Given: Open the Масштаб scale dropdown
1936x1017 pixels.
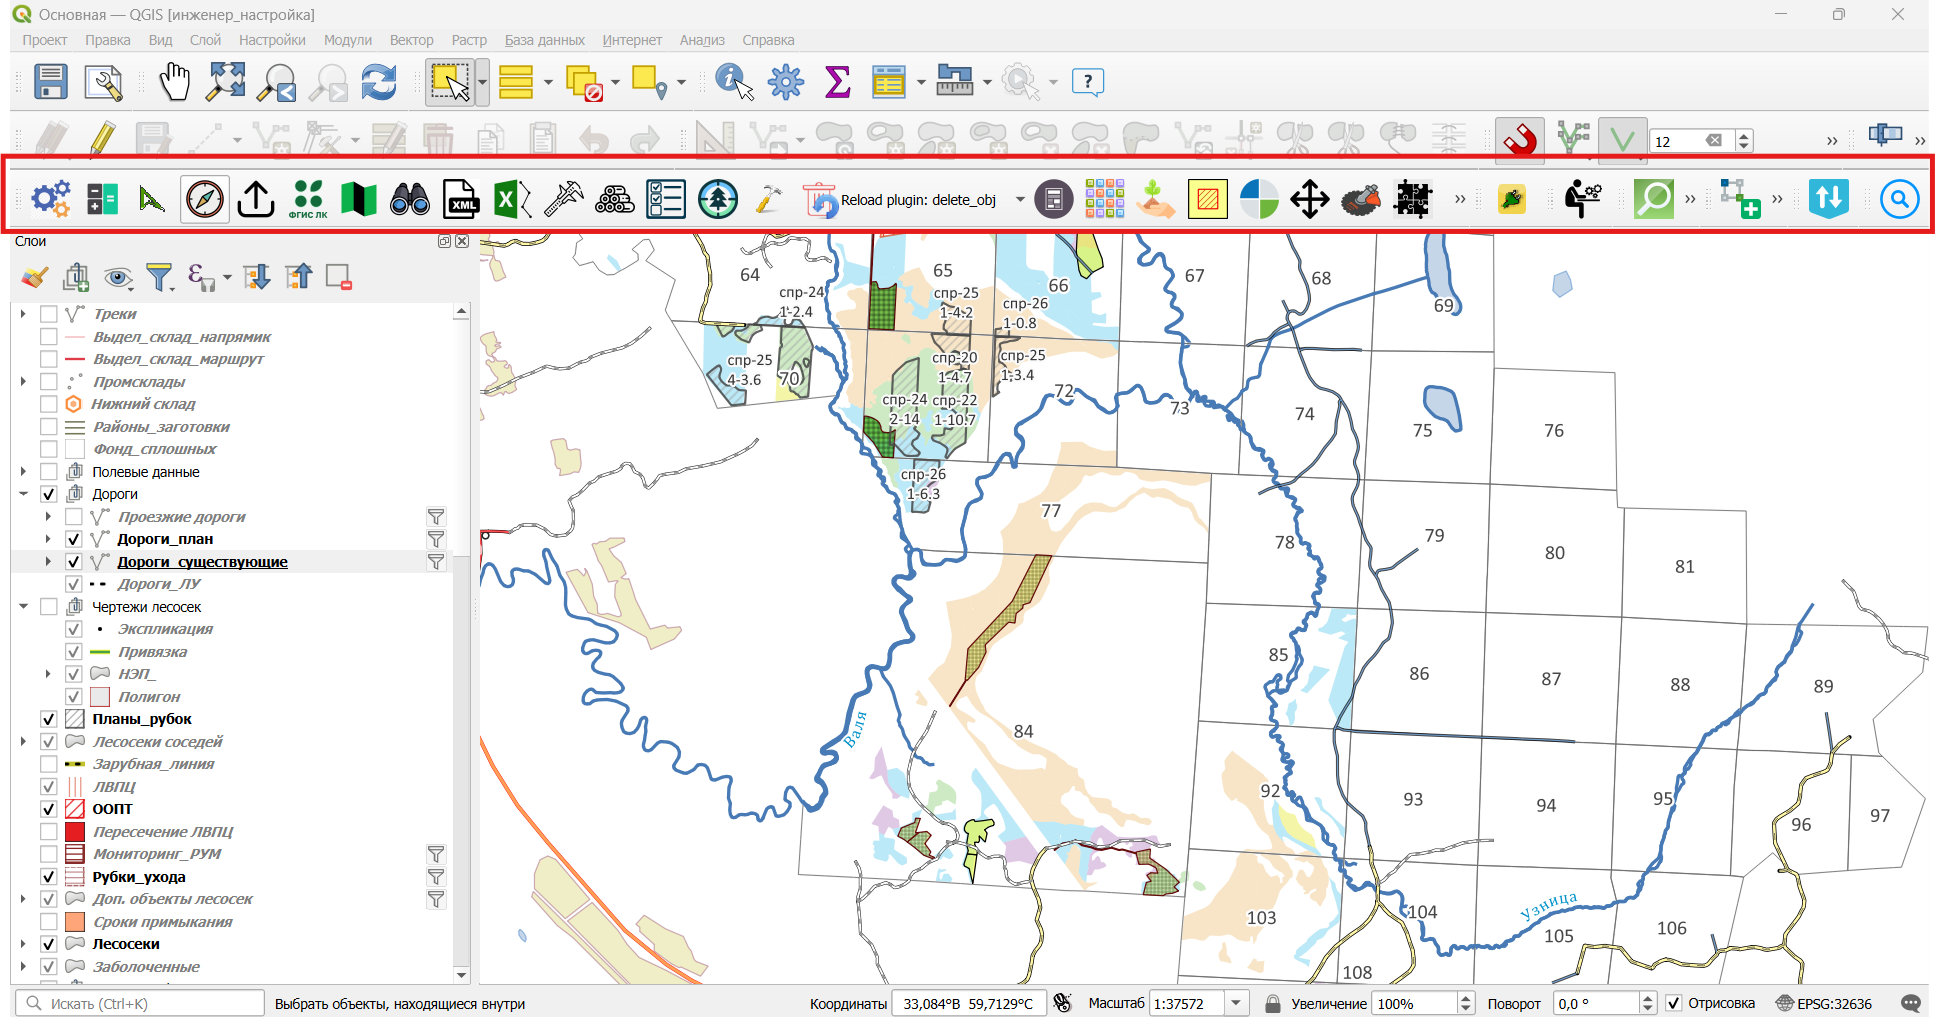Looking at the screenshot, I should click(1237, 1003).
